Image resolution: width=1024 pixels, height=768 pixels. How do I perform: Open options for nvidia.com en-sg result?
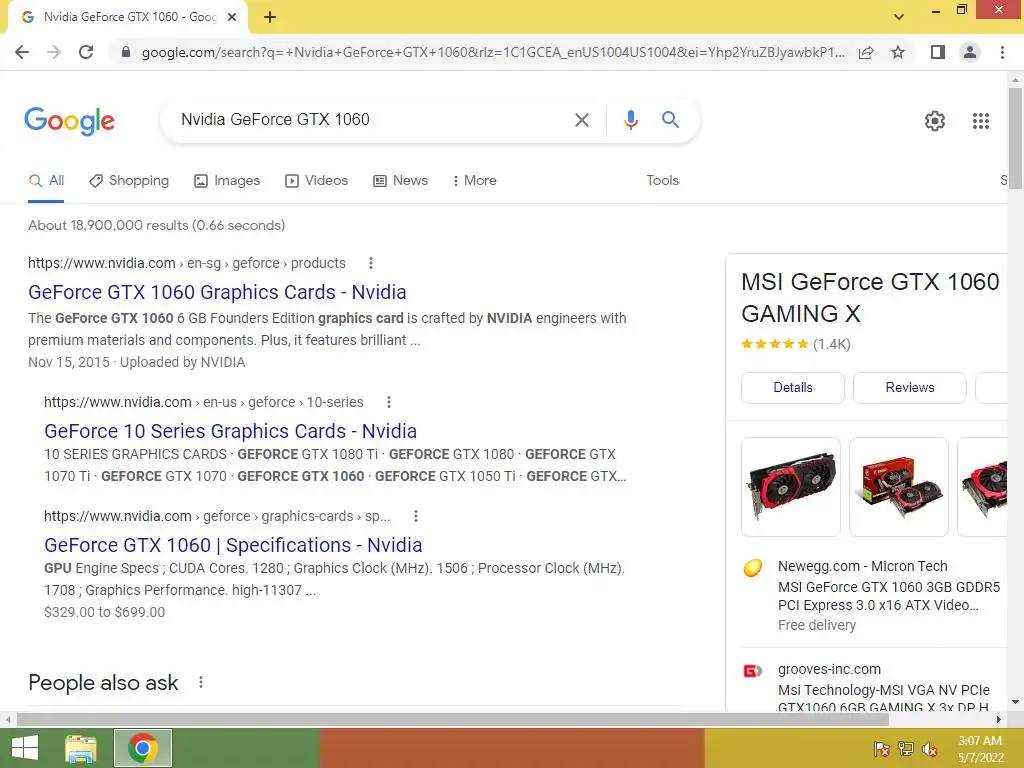371,263
